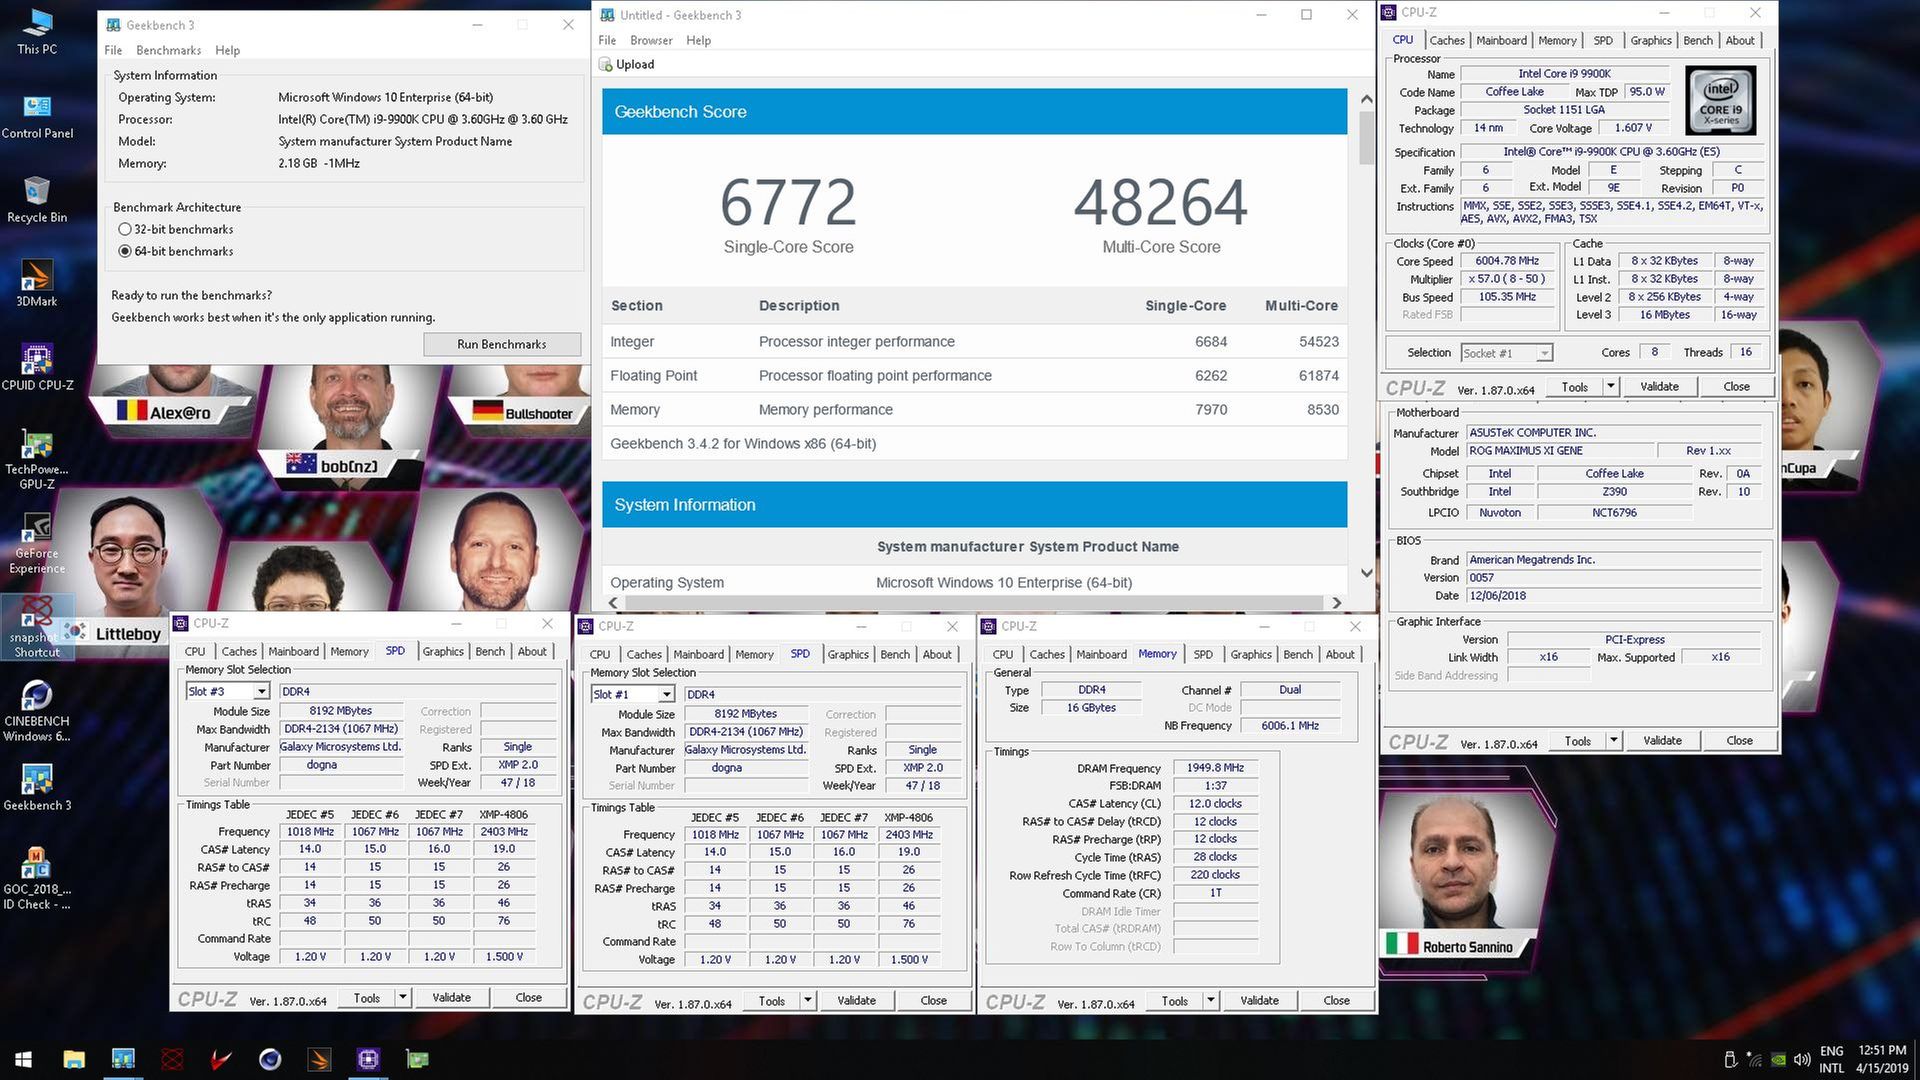This screenshot has height=1080, width=1920.
Task: Switch to Bench tab in top CPU-Z
Action: 1697,40
